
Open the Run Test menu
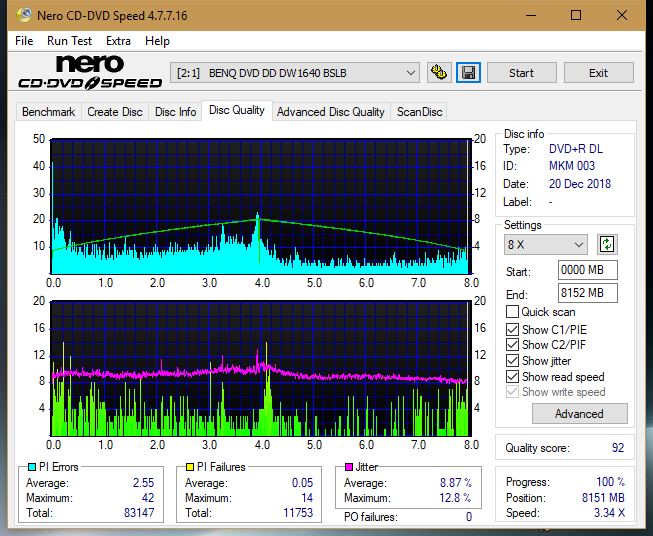click(x=69, y=41)
